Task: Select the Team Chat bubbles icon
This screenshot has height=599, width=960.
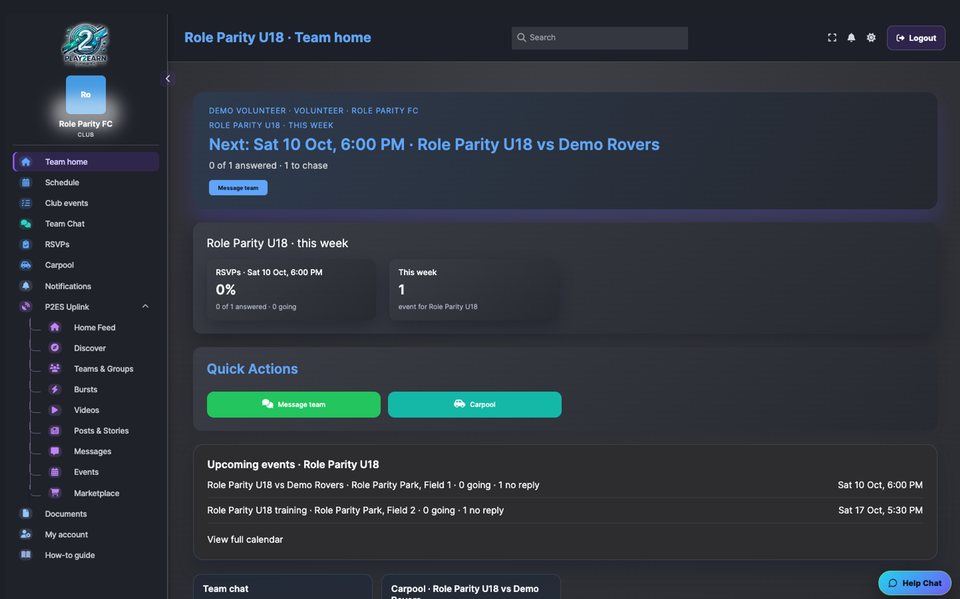Action: tap(26, 224)
